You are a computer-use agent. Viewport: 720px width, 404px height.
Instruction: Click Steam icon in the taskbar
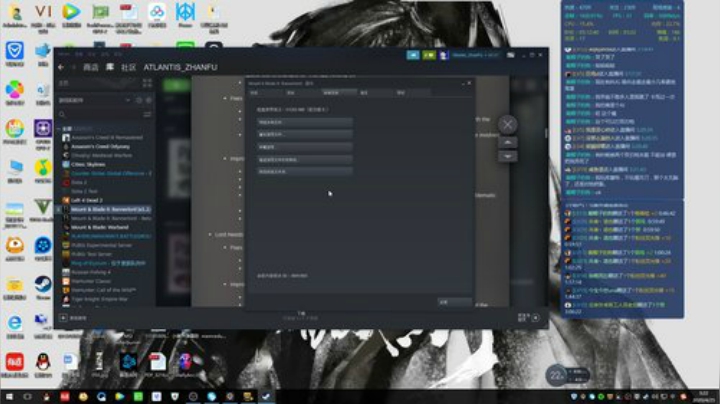(x=266, y=397)
